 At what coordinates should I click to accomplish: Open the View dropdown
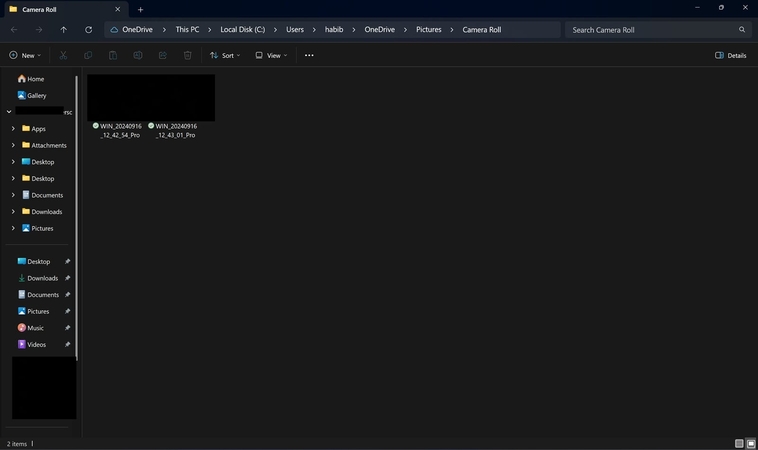271,56
